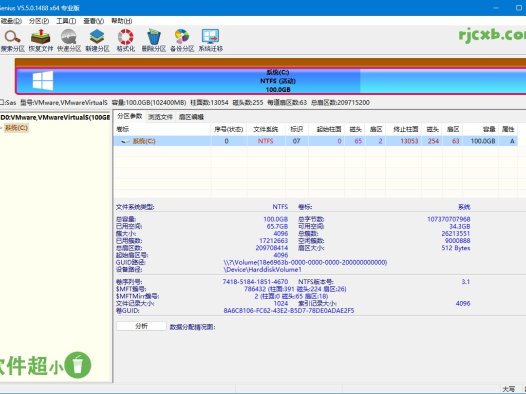
Task: Select HD0:VMware disk in tree
Action: coord(55,117)
